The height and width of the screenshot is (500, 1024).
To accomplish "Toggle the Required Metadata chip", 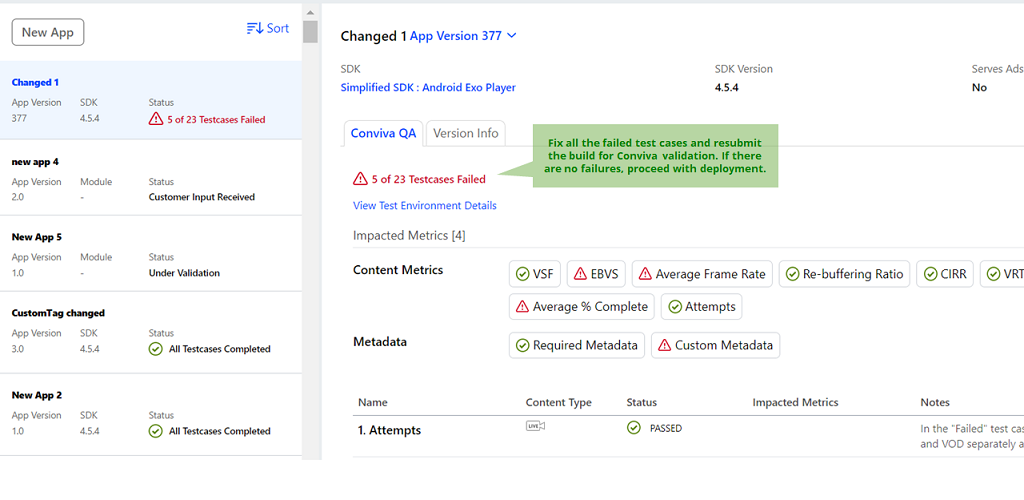I will click(577, 345).
